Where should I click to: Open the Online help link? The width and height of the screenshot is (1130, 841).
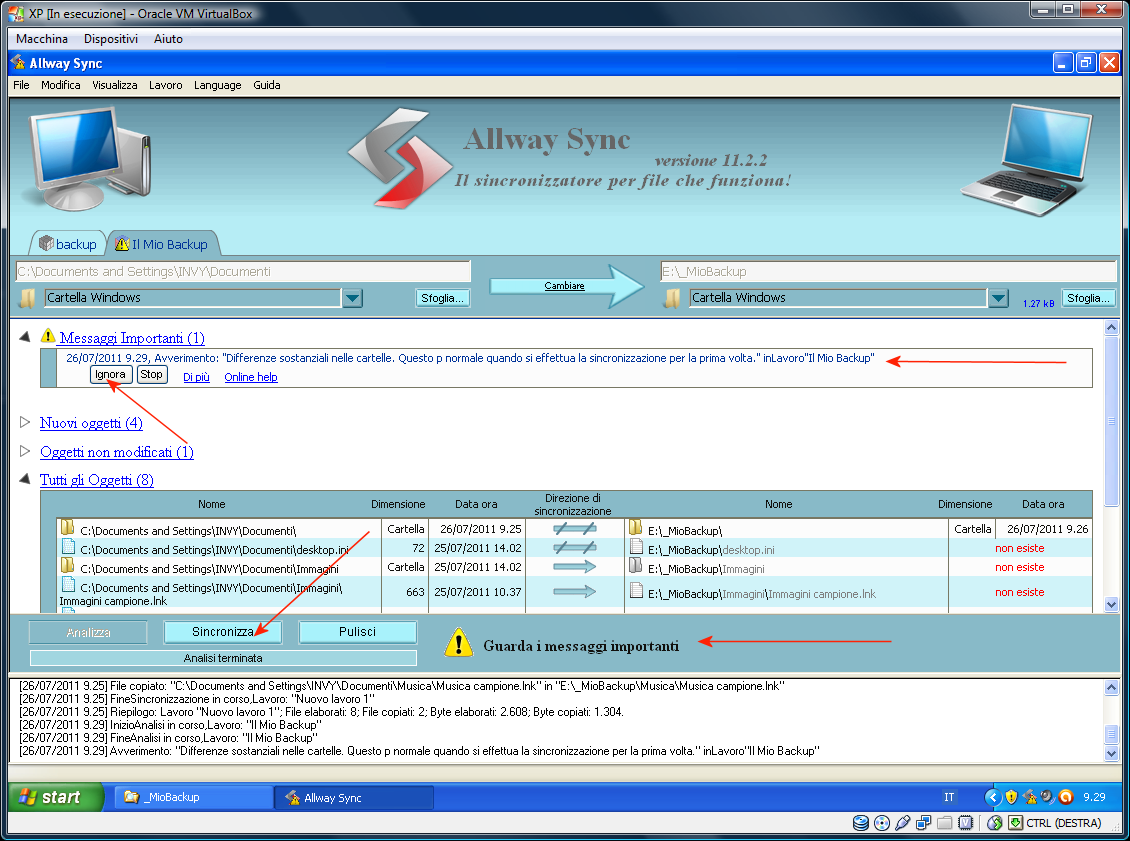click(251, 377)
